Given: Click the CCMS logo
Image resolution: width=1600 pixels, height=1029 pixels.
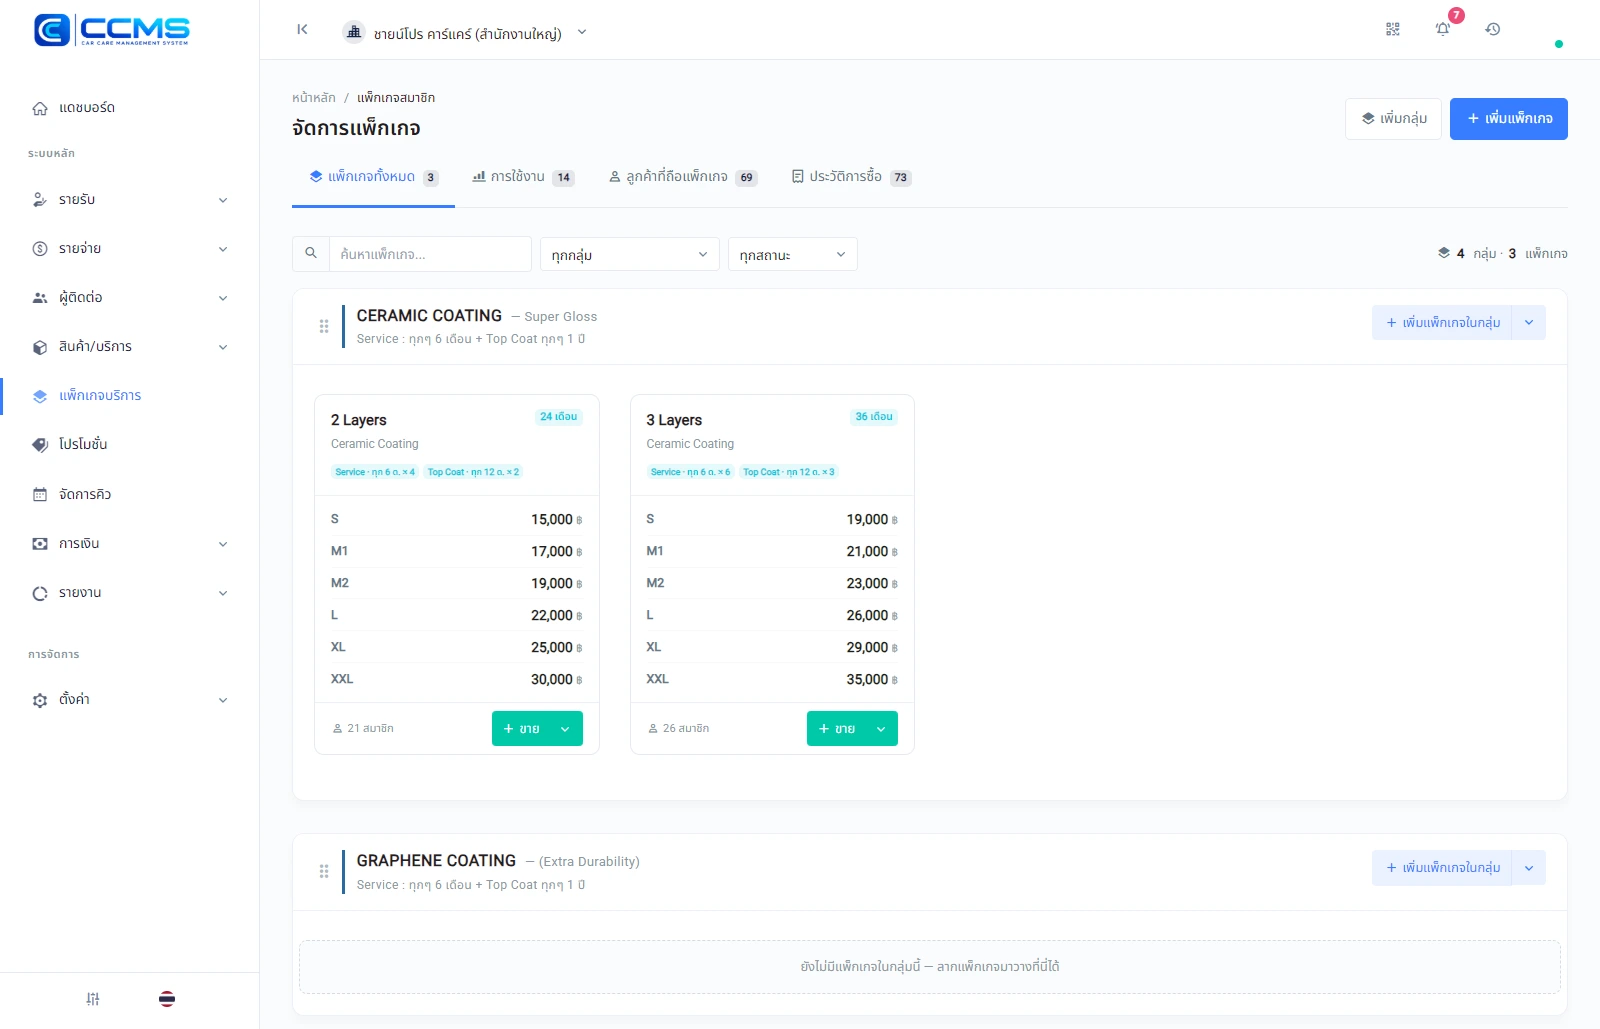Looking at the screenshot, I should (x=112, y=30).
